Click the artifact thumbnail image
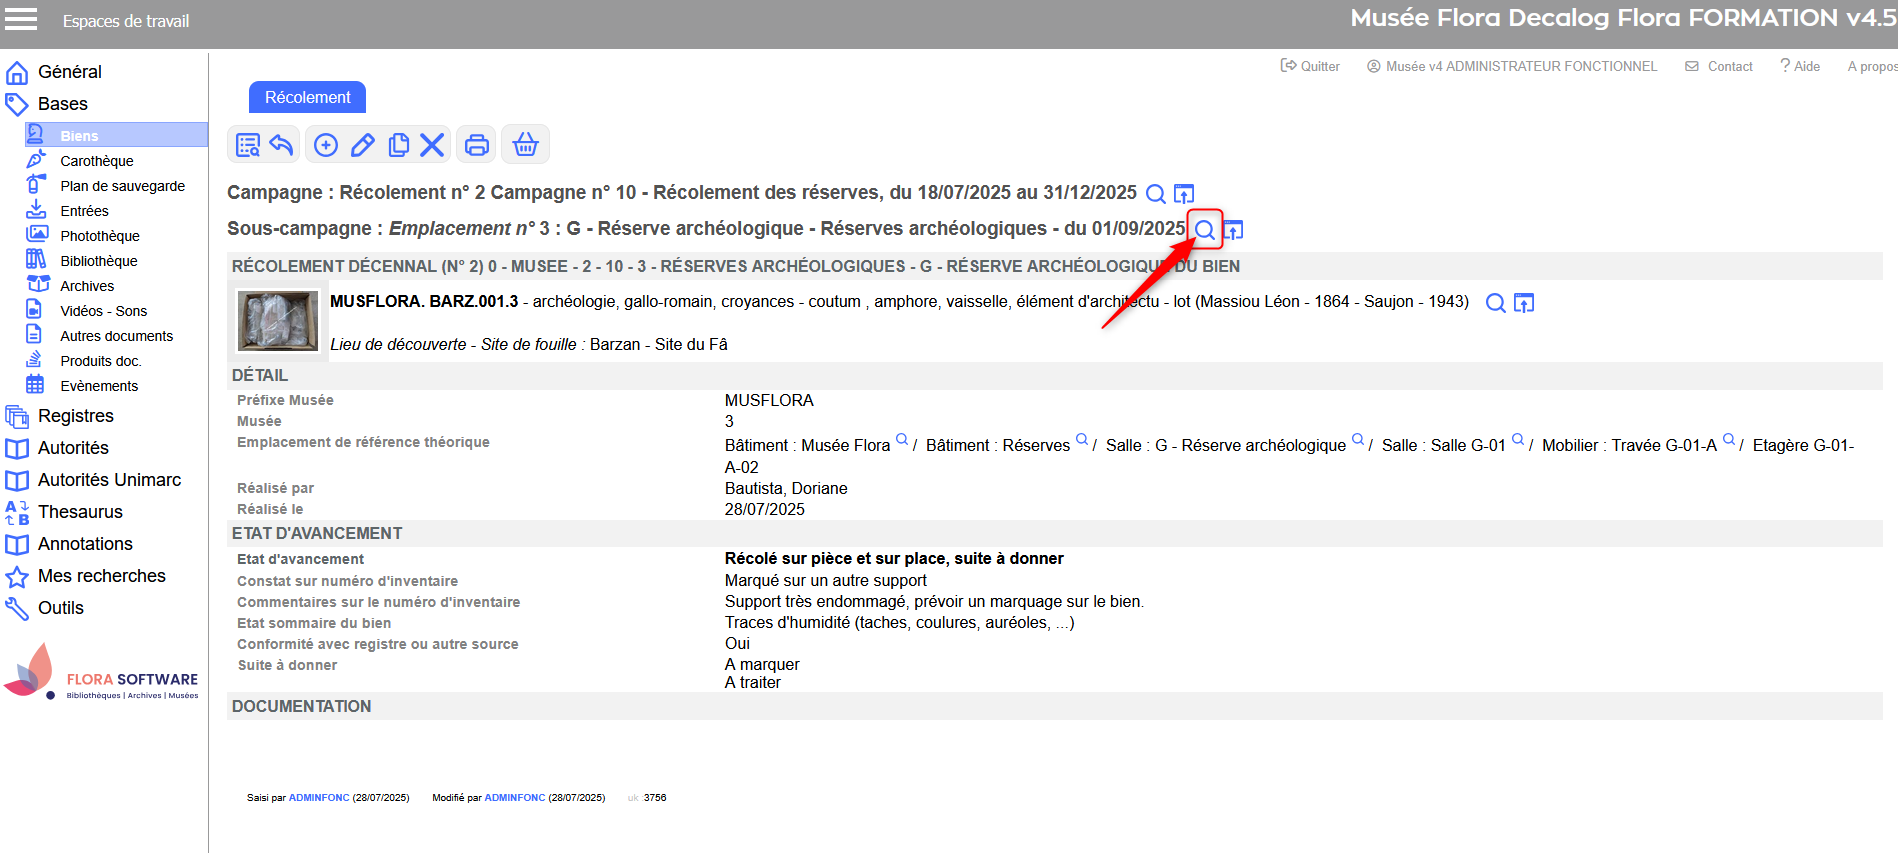 click(277, 321)
